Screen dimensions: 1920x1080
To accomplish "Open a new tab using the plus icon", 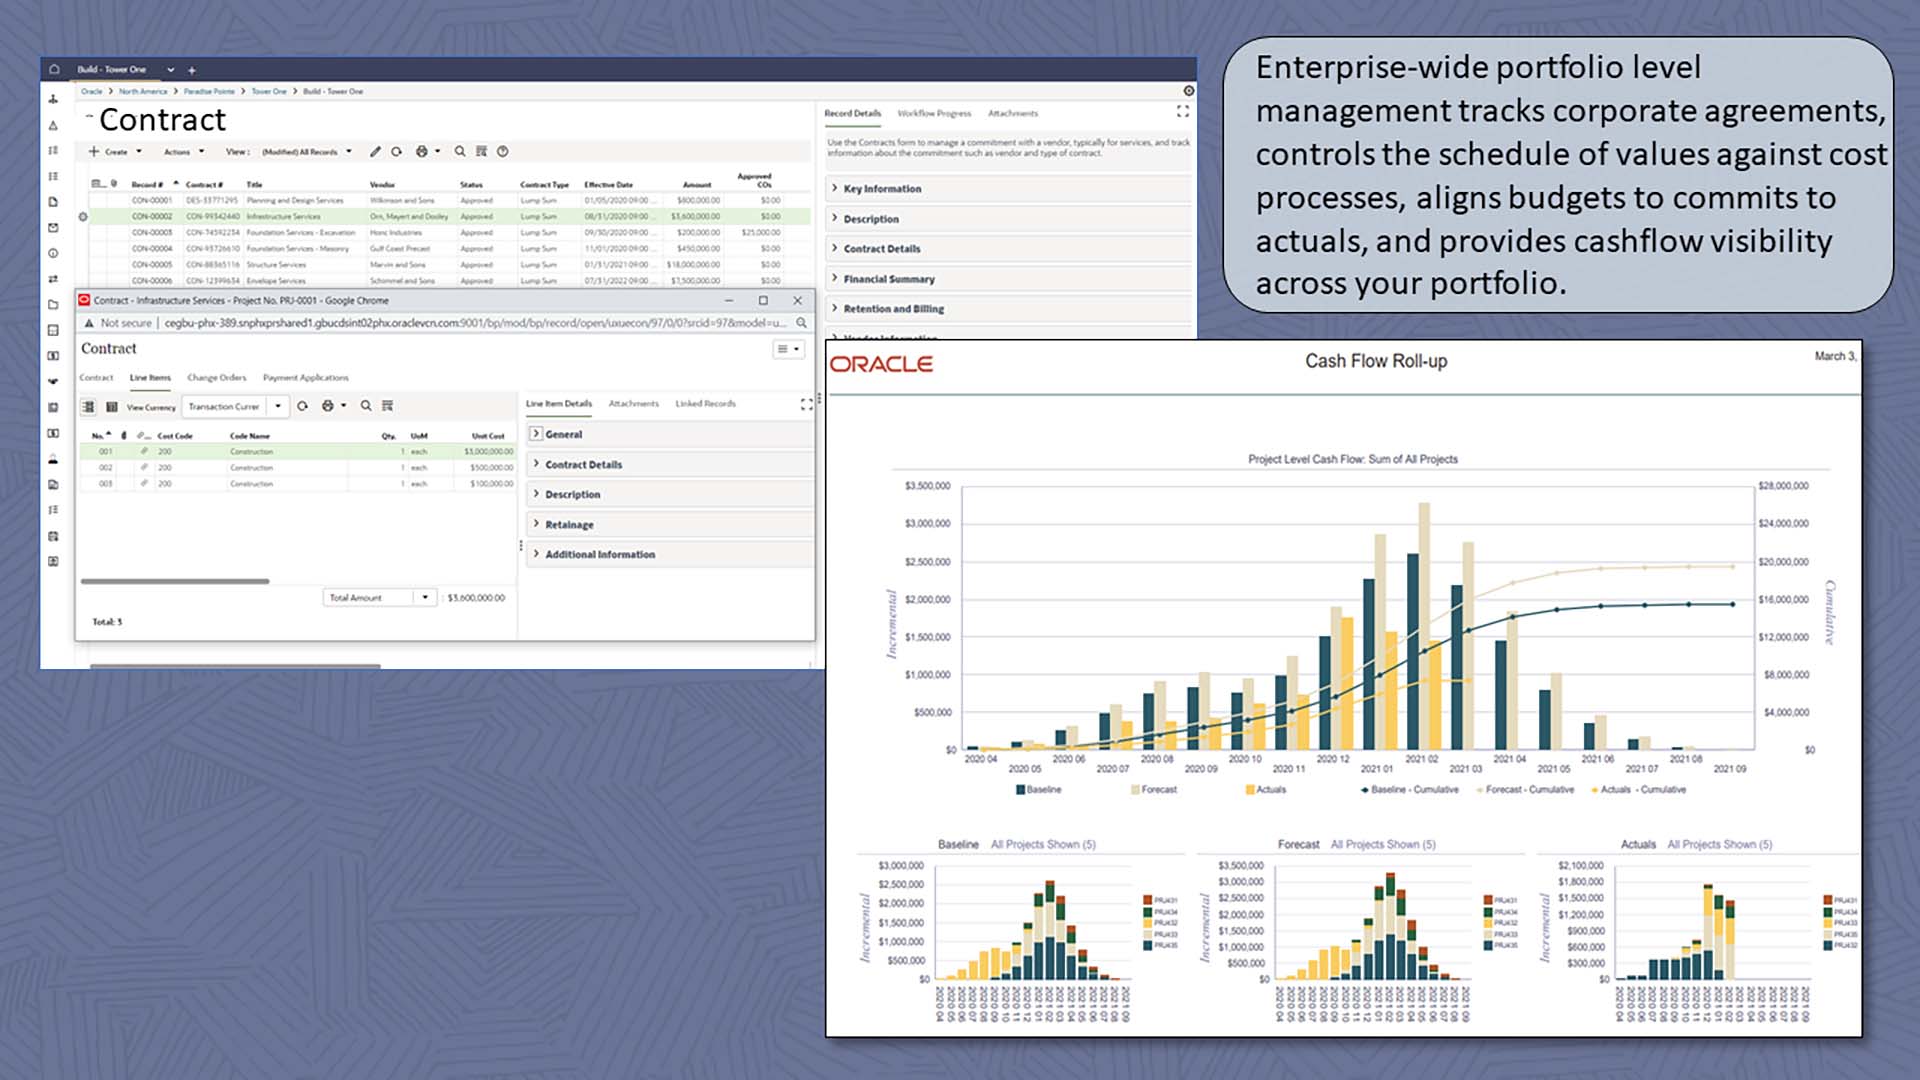I will [192, 70].
